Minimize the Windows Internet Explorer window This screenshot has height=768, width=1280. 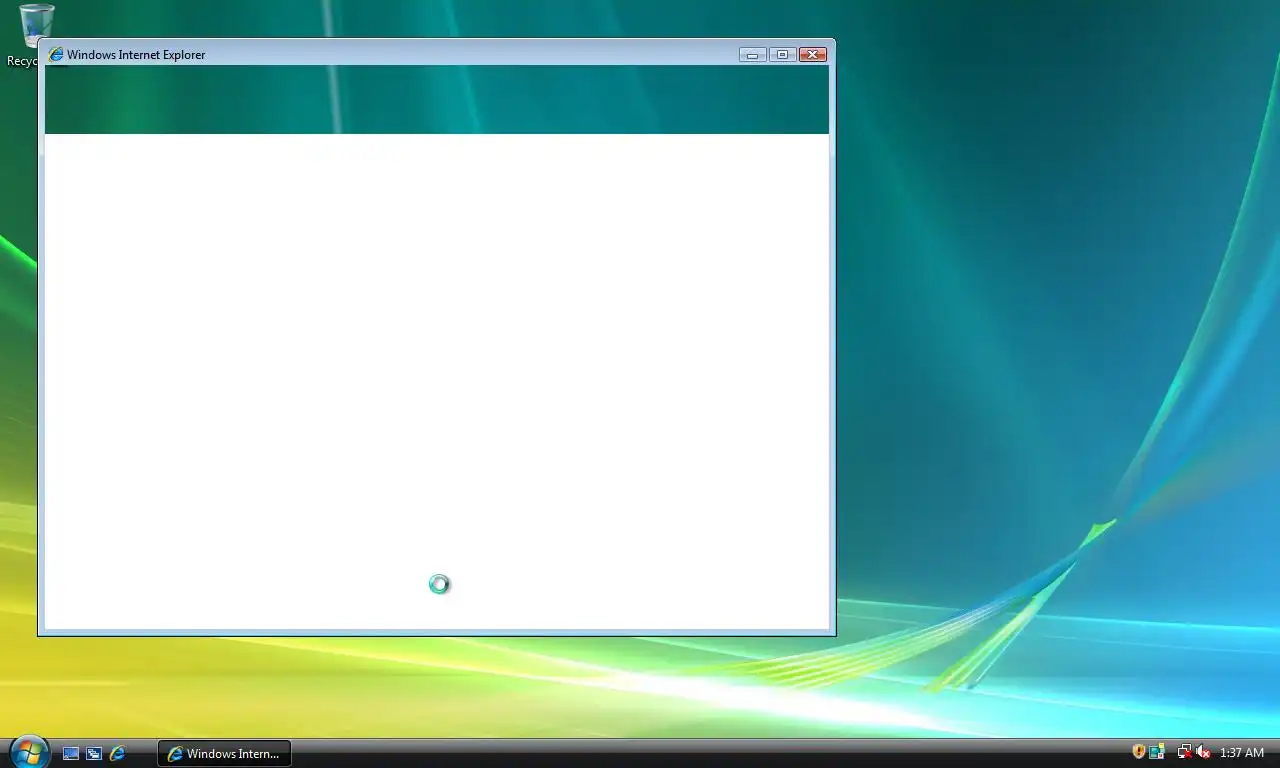click(752, 55)
